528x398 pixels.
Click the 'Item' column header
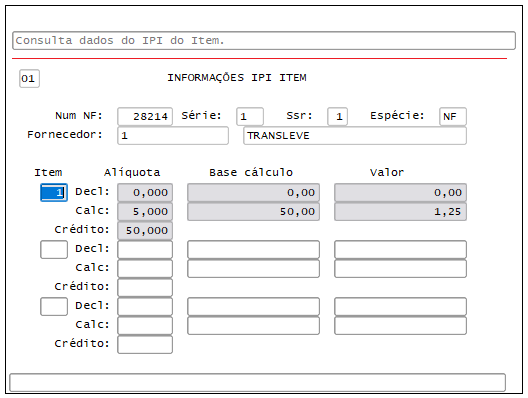pos(48,172)
